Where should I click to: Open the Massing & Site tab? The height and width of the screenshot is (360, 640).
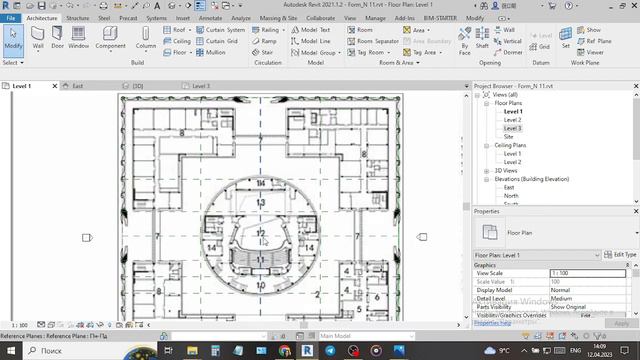[x=278, y=18]
